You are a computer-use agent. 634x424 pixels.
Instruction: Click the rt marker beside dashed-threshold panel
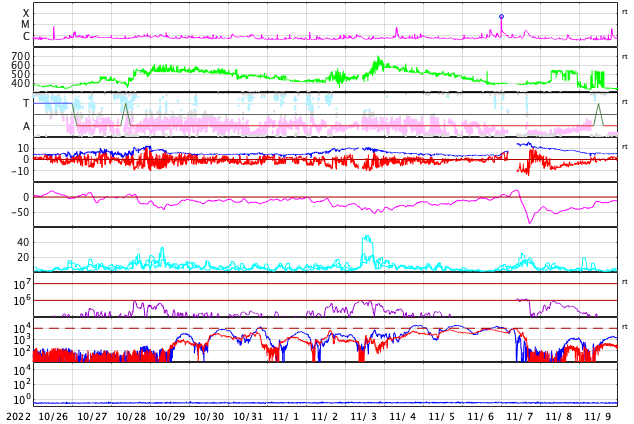[624, 327]
